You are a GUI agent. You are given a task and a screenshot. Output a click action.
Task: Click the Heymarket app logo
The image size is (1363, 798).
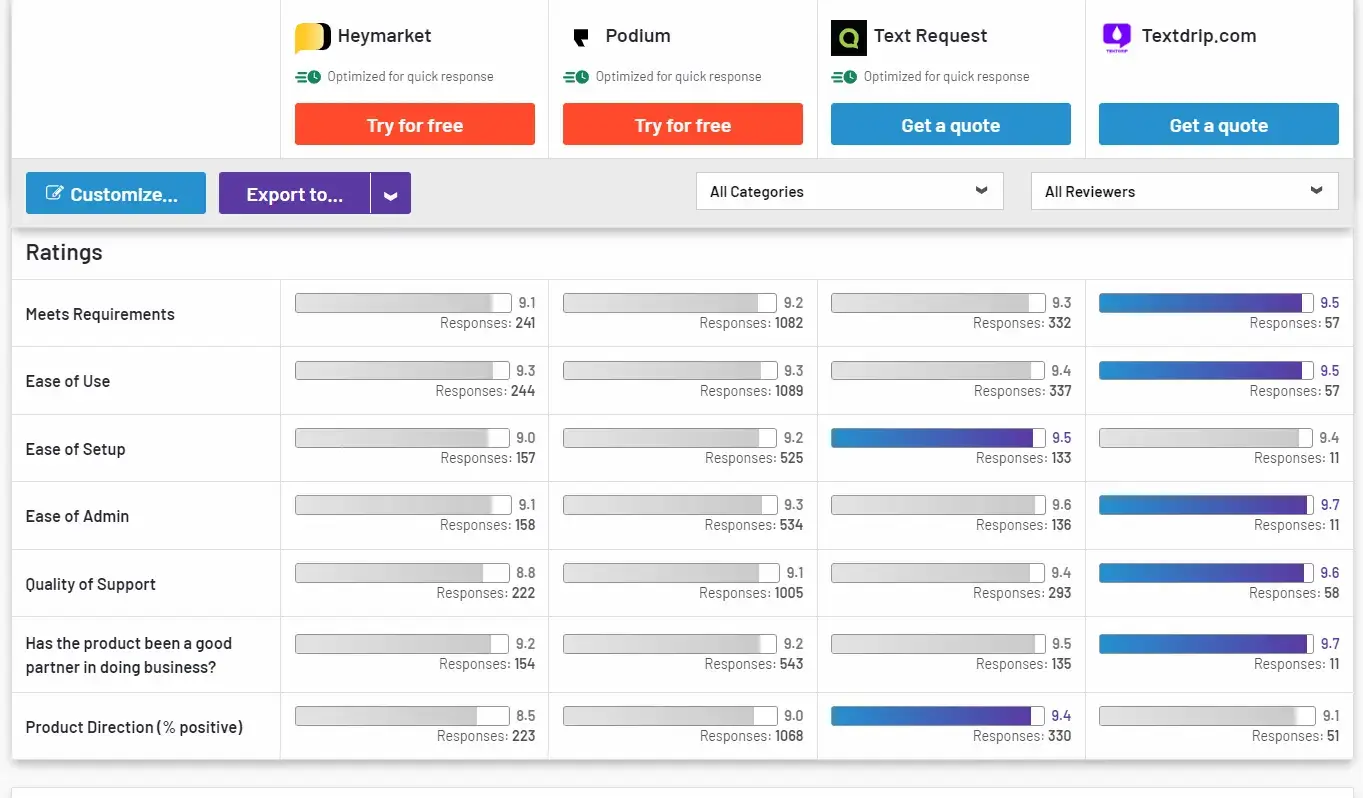[312, 36]
